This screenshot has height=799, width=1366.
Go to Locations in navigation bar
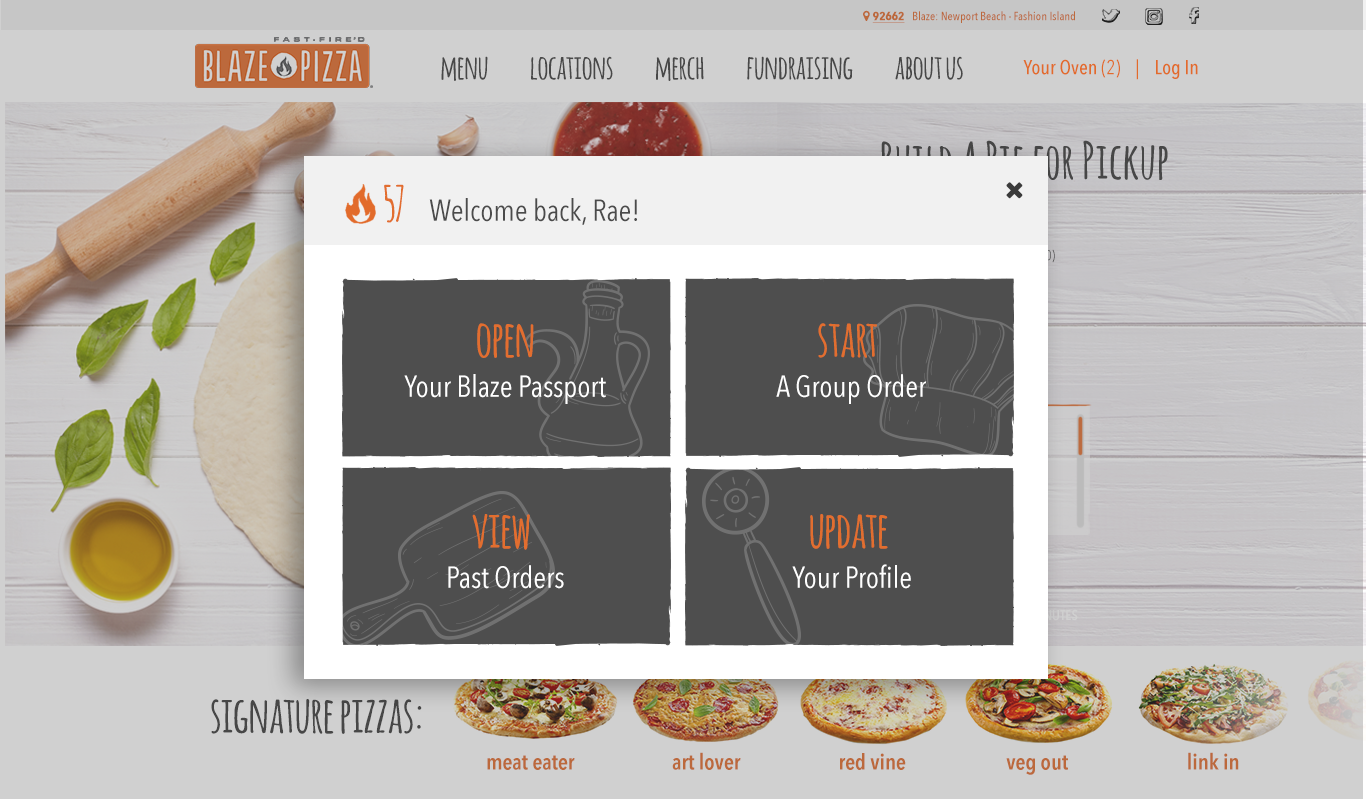pyautogui.click(x=571, y=69)
